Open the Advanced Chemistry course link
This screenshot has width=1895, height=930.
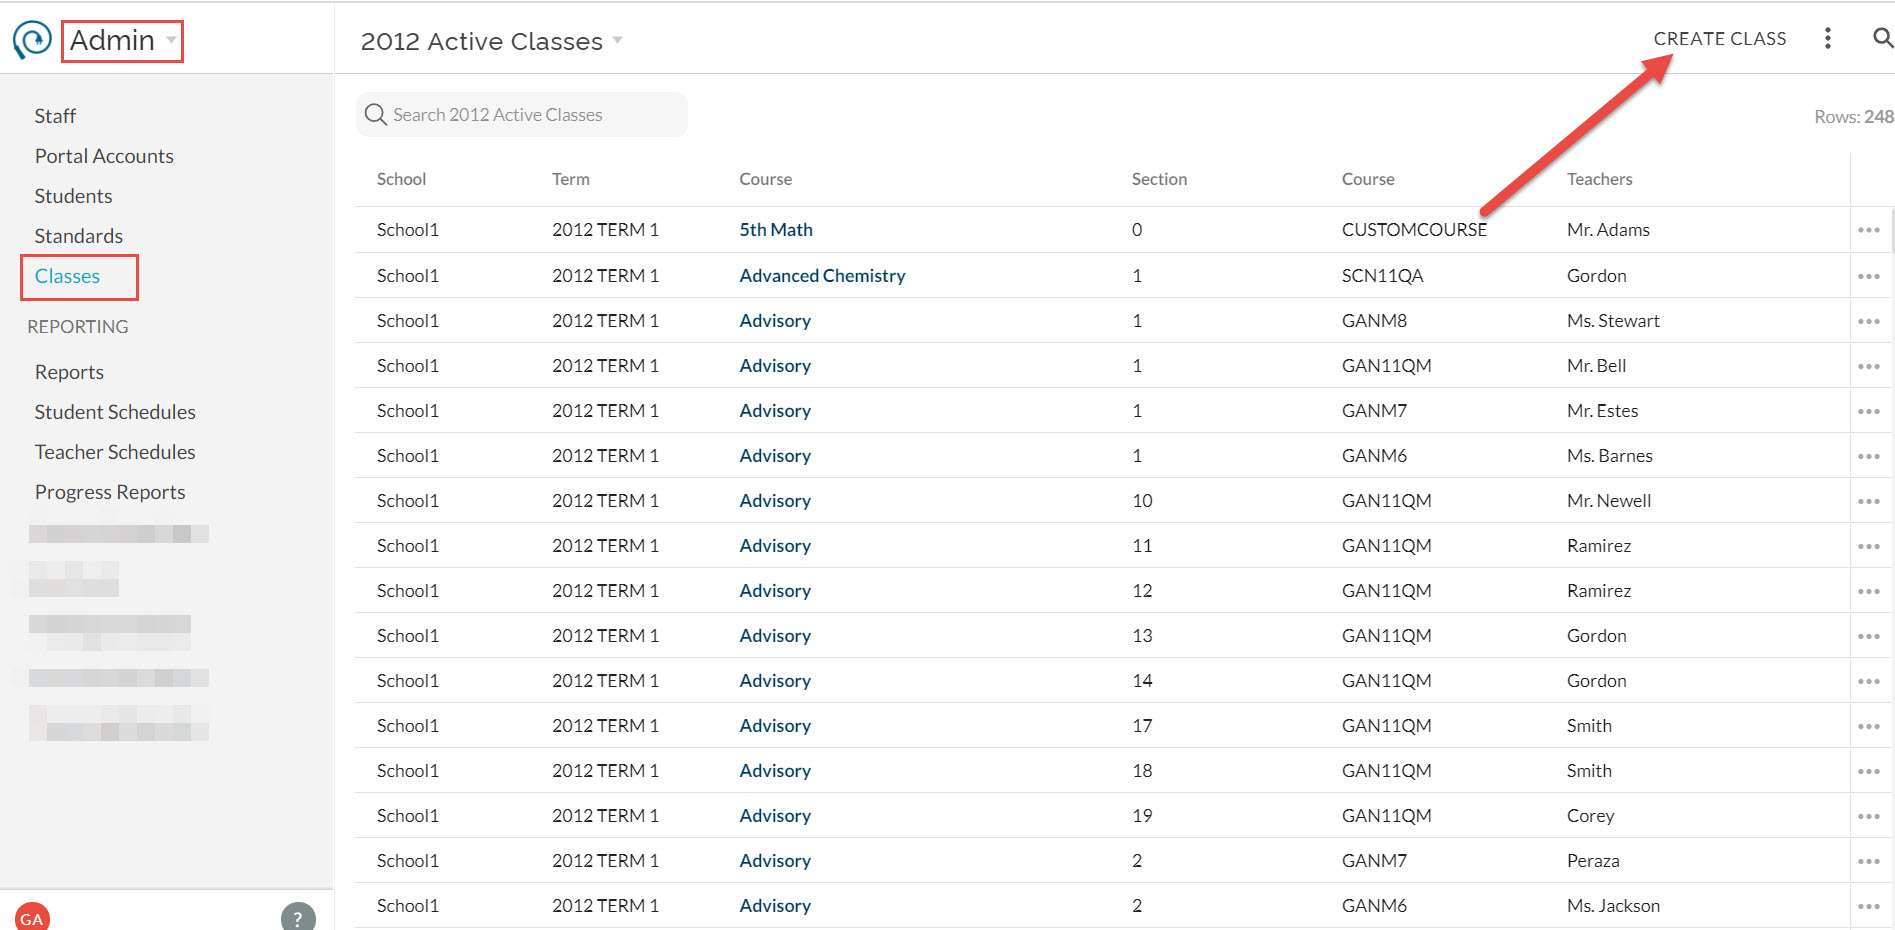[822, 276]
